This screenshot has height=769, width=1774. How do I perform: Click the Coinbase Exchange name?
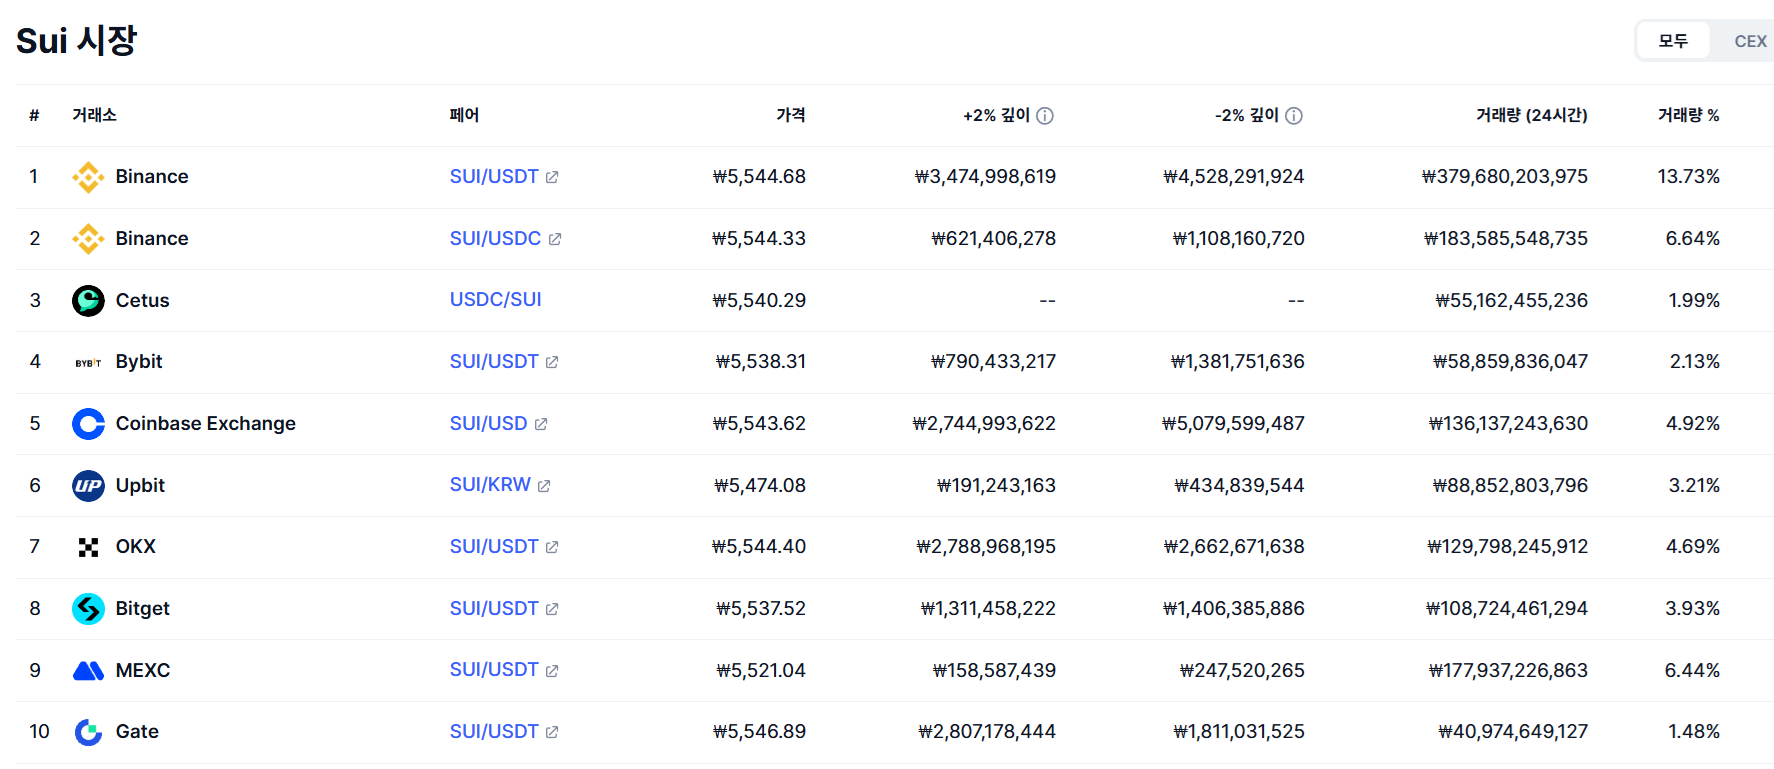(206, 423)
